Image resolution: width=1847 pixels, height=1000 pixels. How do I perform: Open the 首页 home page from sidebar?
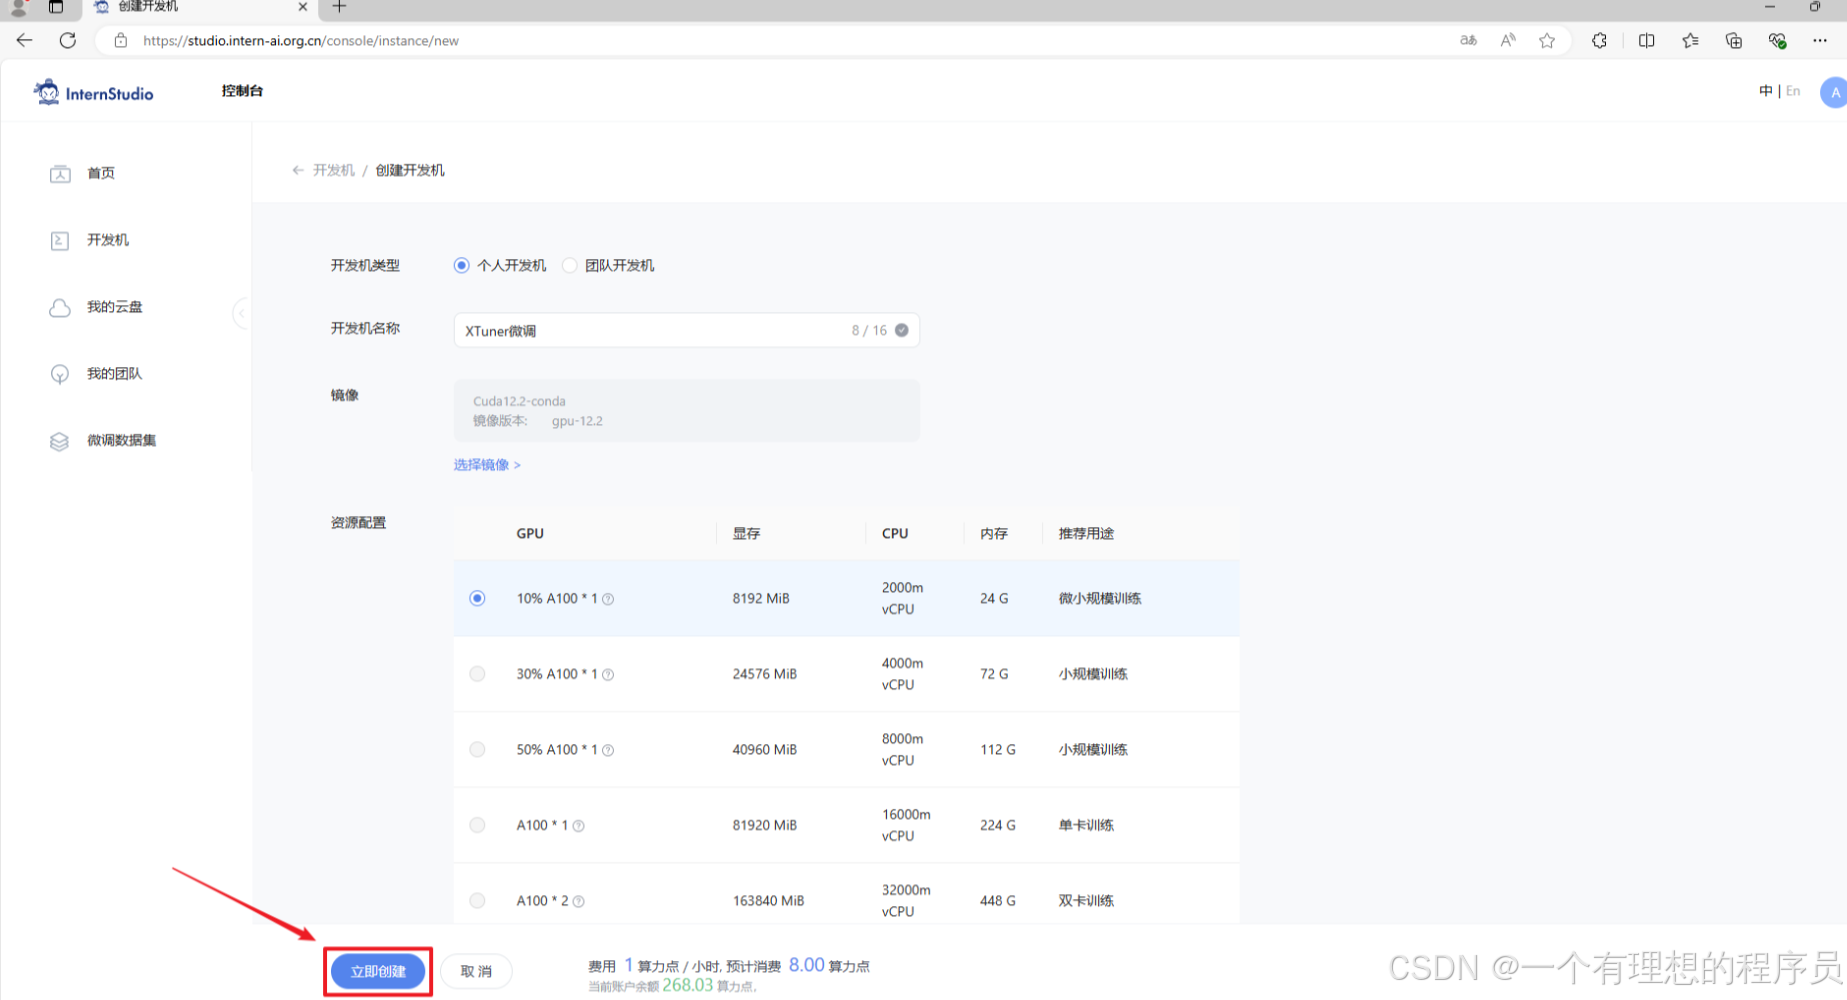[100, 172]
